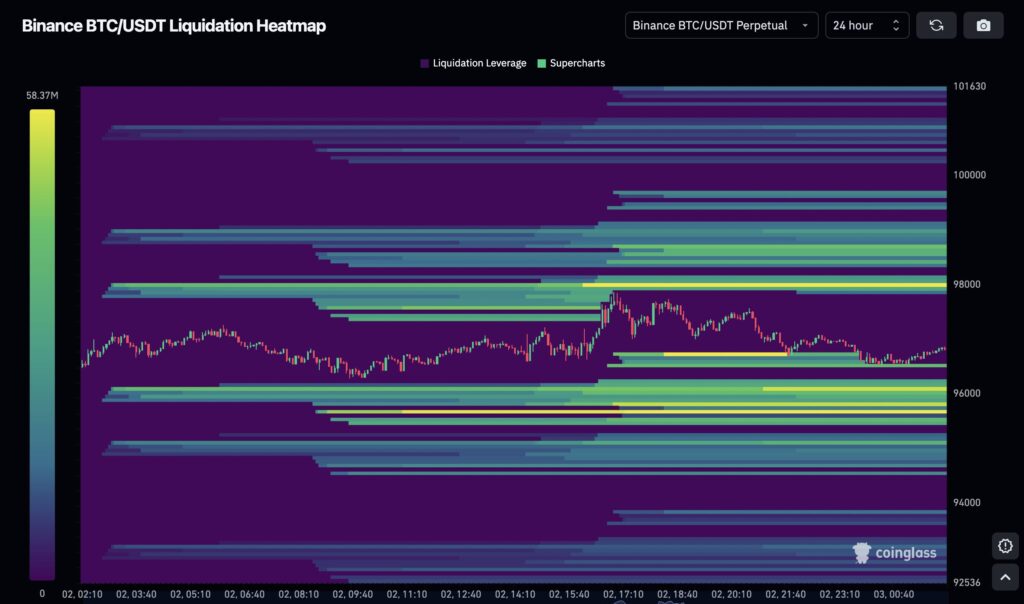This screenshot has width=1024, height=604.
Task: Click the 02, 03:40 time axis label
Action: [136, 594]
